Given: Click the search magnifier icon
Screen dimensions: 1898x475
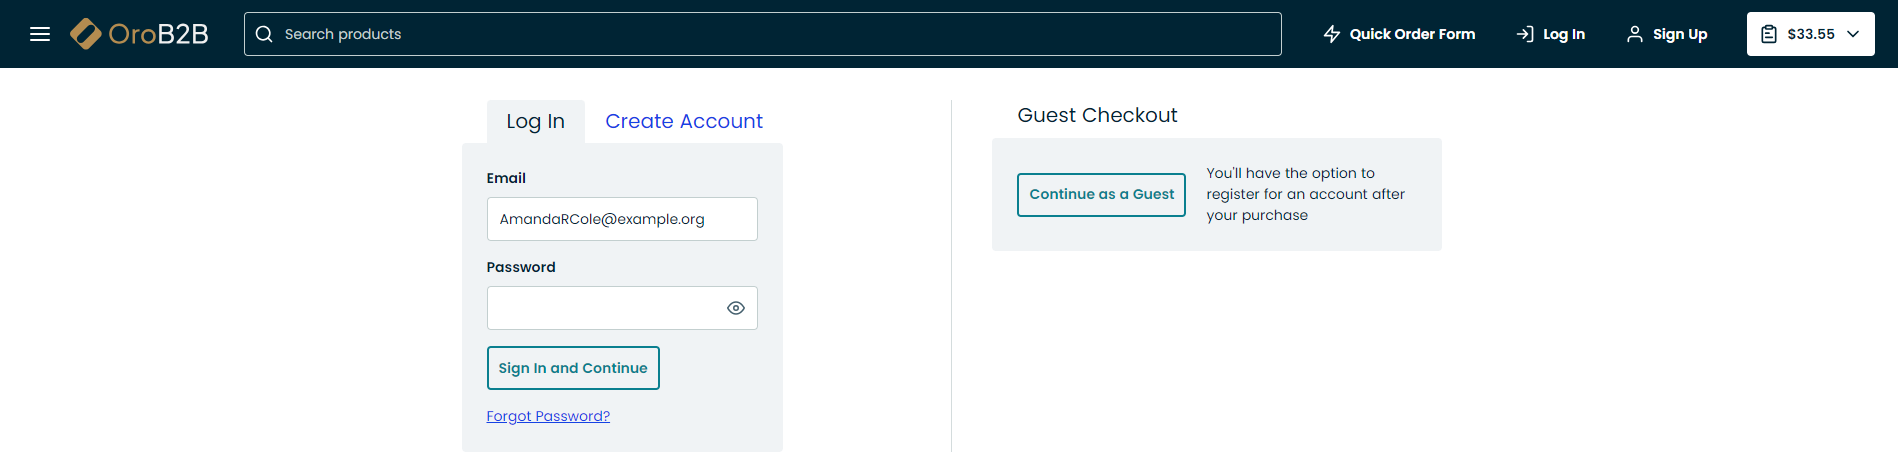Looking at the screenshot, I should (264, 34).
